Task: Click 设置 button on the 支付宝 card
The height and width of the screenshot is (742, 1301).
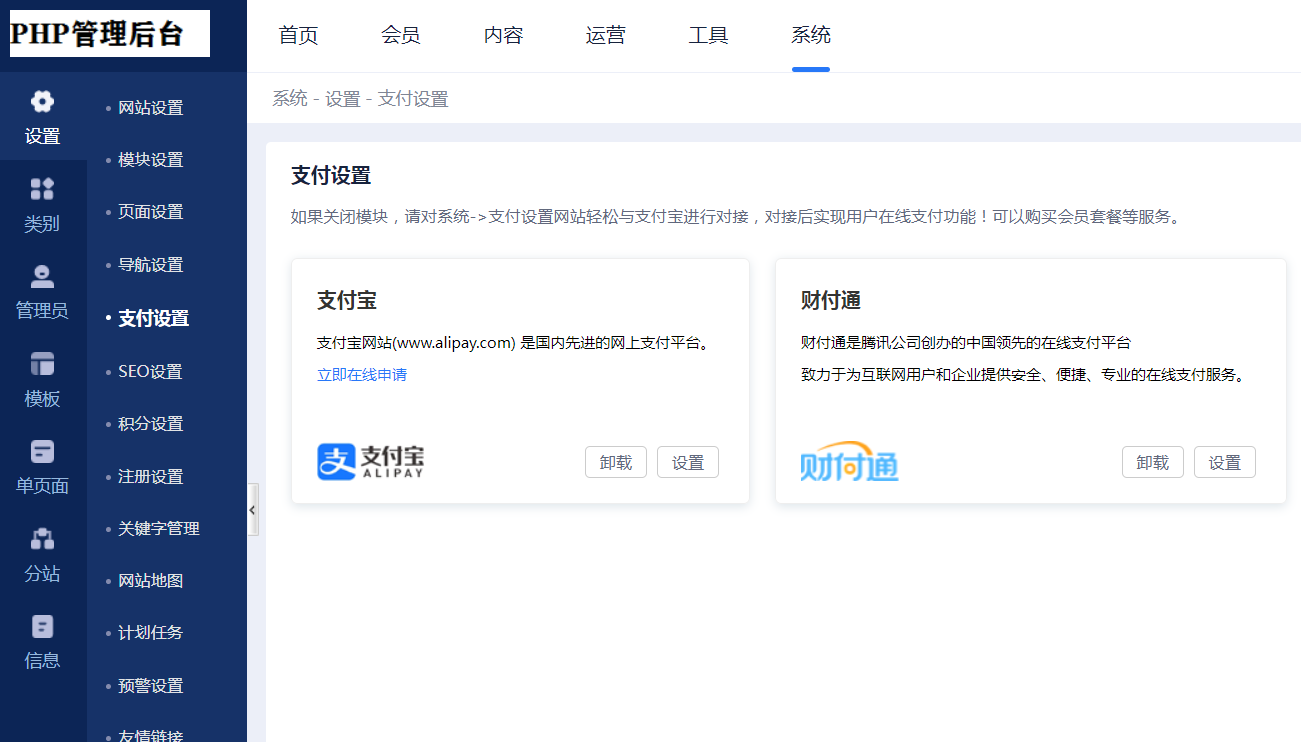Action: coord(688,462)
